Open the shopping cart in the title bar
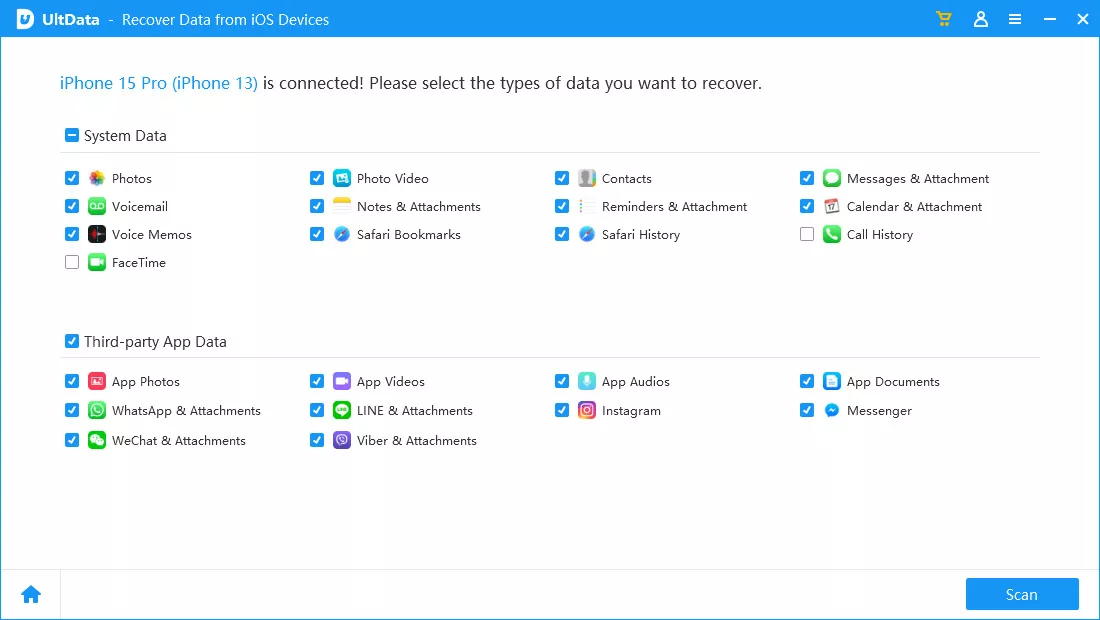1100x620 pixels. point(943,19)
